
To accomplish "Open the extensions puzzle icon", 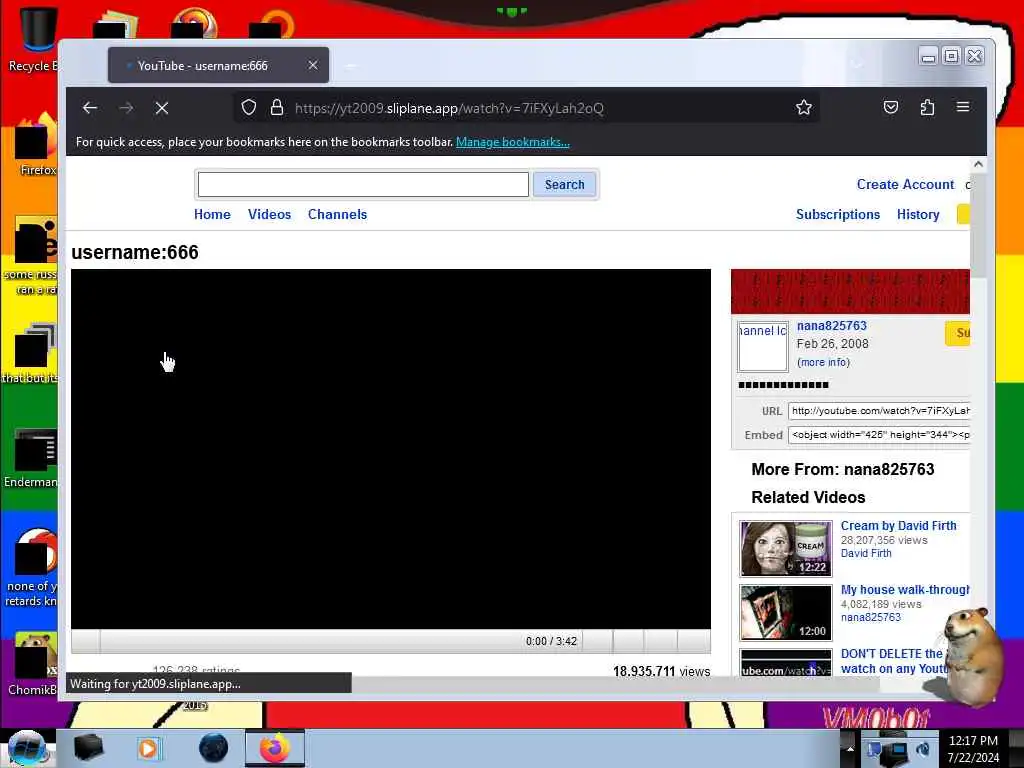I will [927, 108].
